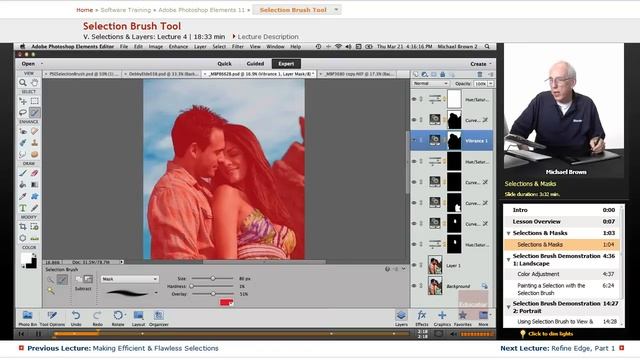Switch to the DebbyElde518.psd document tab

point(162,74)
